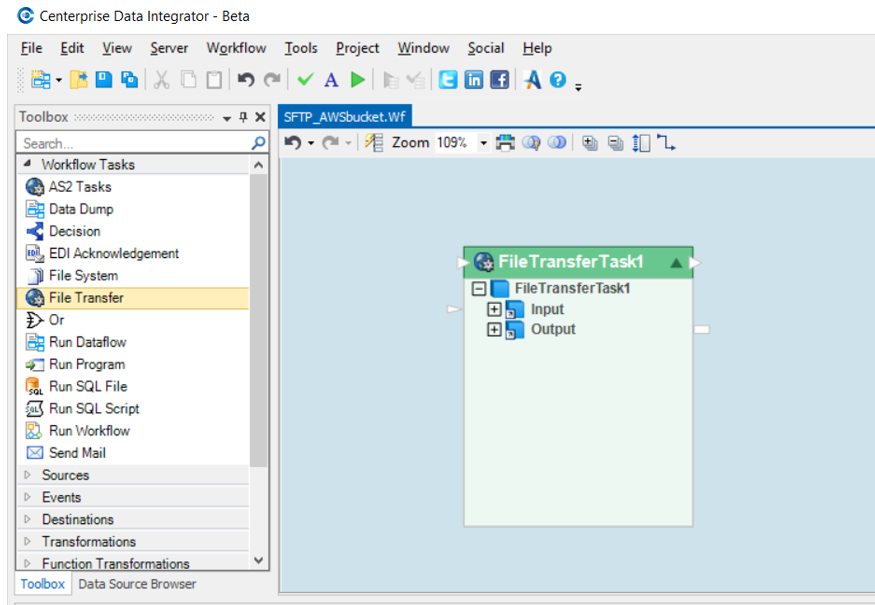The width and height of the screenshot is (875, 605).
Task: Select Run SQL Script in the toolbox
Action: pyautogui.click(x=94, y=408)
